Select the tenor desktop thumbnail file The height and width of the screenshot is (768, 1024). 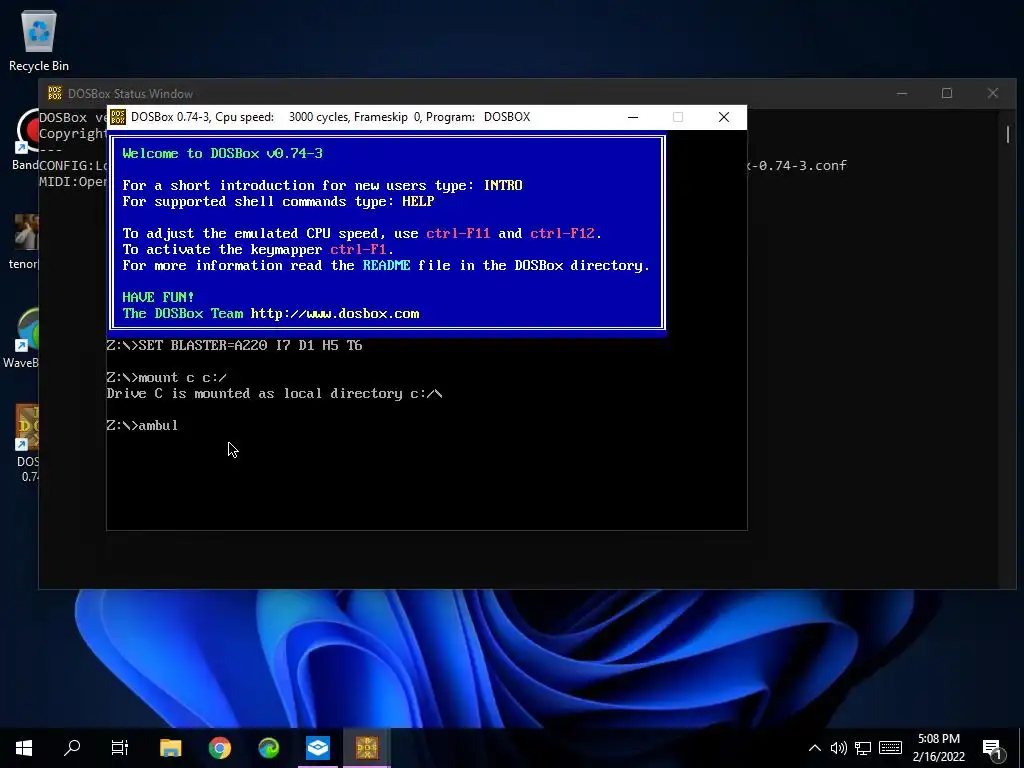[25, 242]
